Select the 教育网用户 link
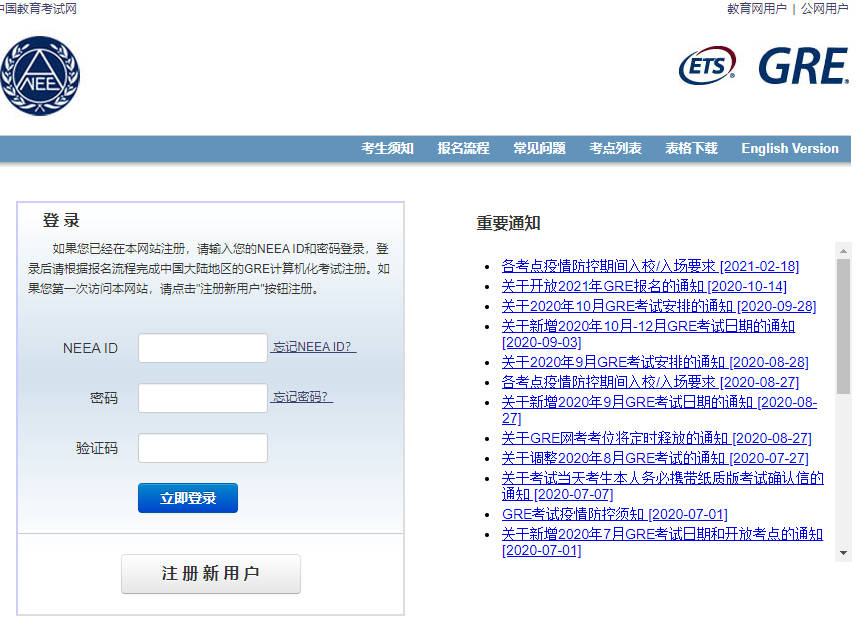 [x=756, y=9]
